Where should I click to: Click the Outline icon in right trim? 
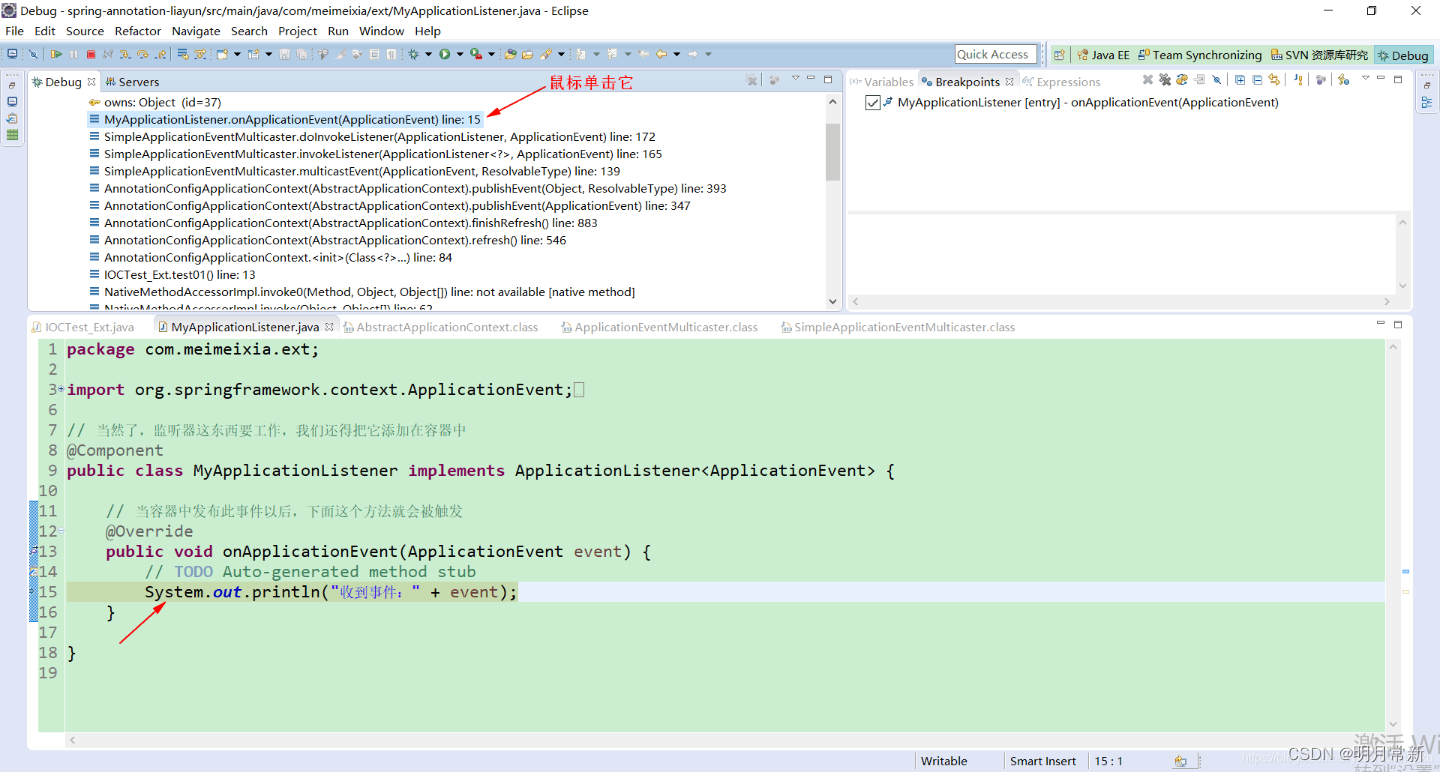click(x=1427, y=103)
